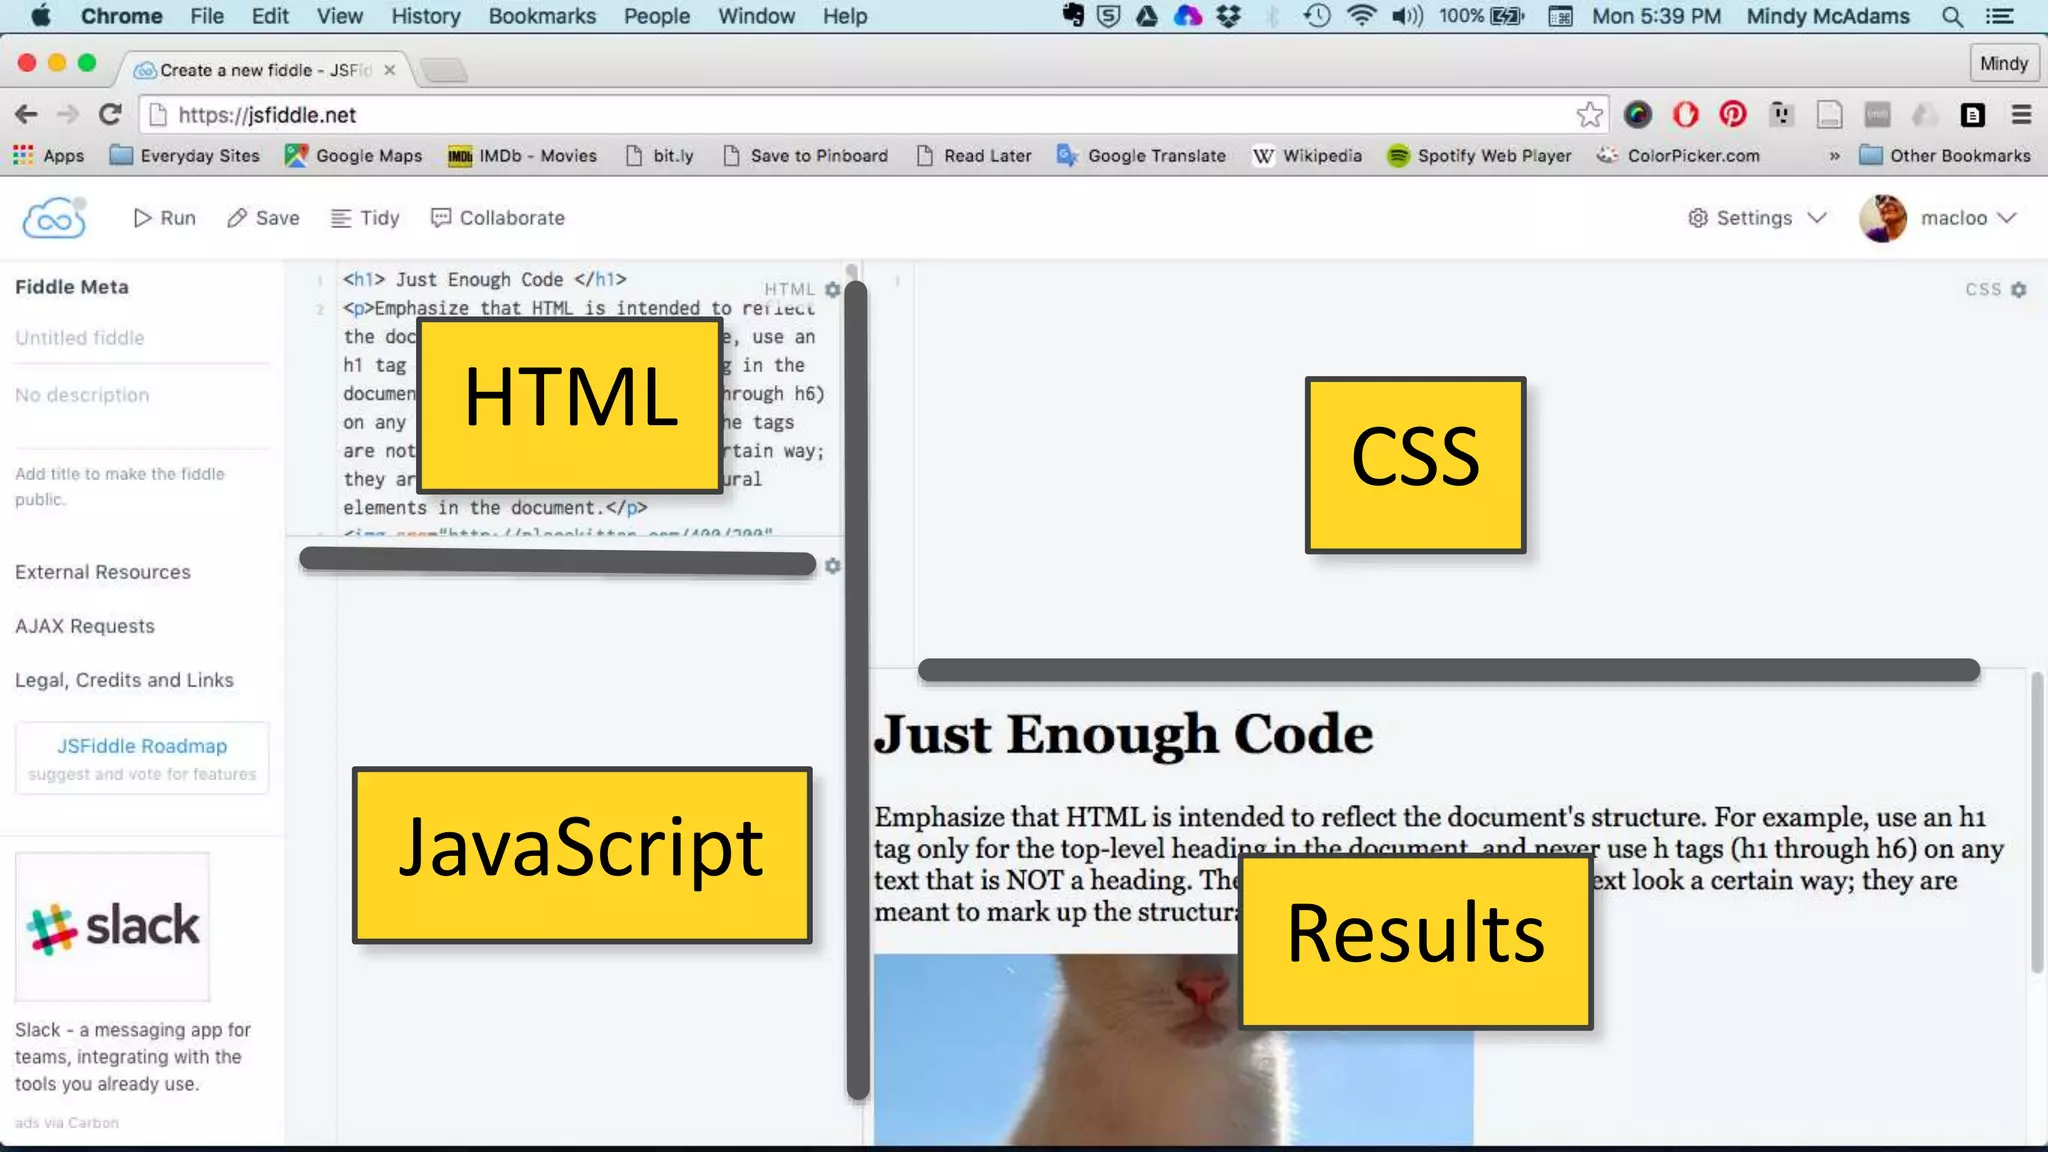Expand Legal, Credits and Links section
Viewport: 2048px width, 1152px height.
click(124, 680)
